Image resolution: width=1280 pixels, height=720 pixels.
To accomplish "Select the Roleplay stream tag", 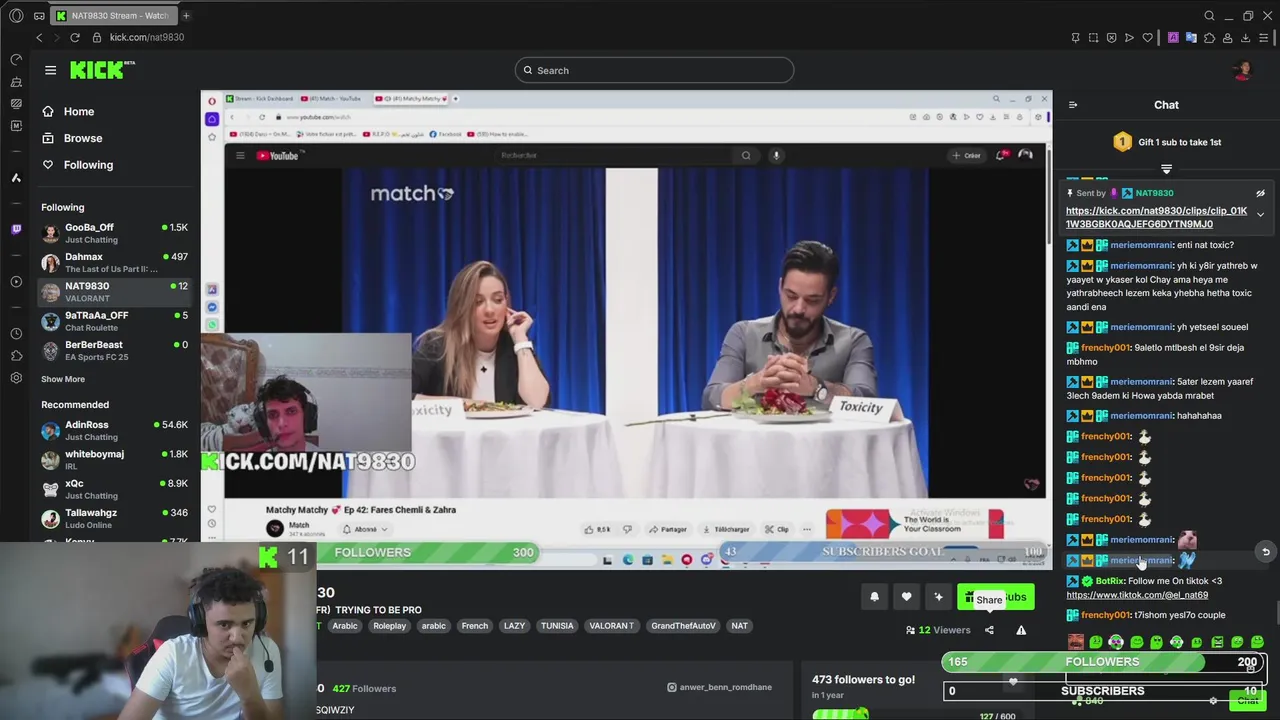I will (389, 626).
